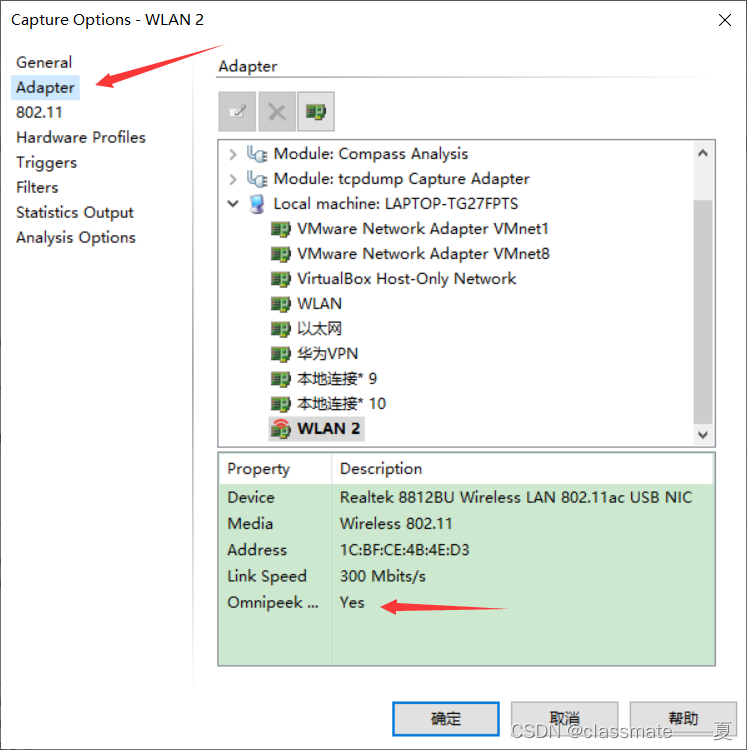Viewport: 747px width, 750px height.
Task: Click the Realtek 8812BU device description
Action: (516, 497)
